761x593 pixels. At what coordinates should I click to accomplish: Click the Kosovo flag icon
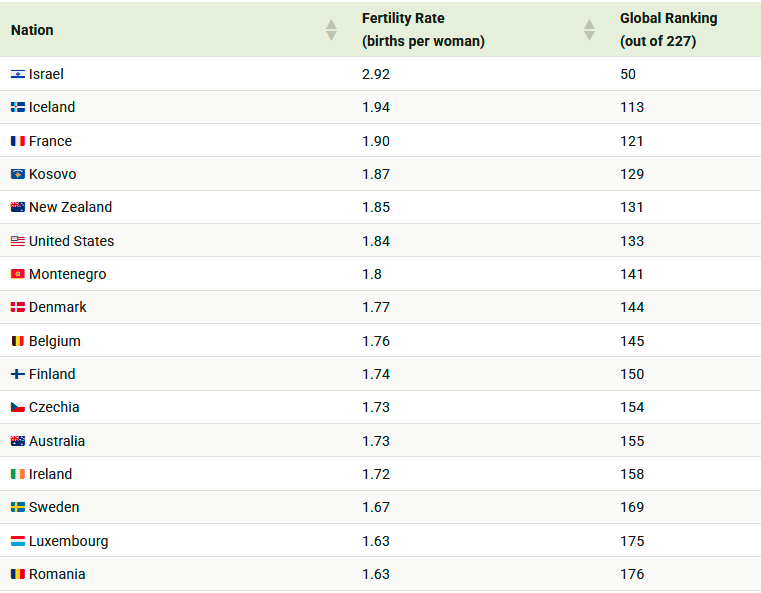[x=18, y=174]
